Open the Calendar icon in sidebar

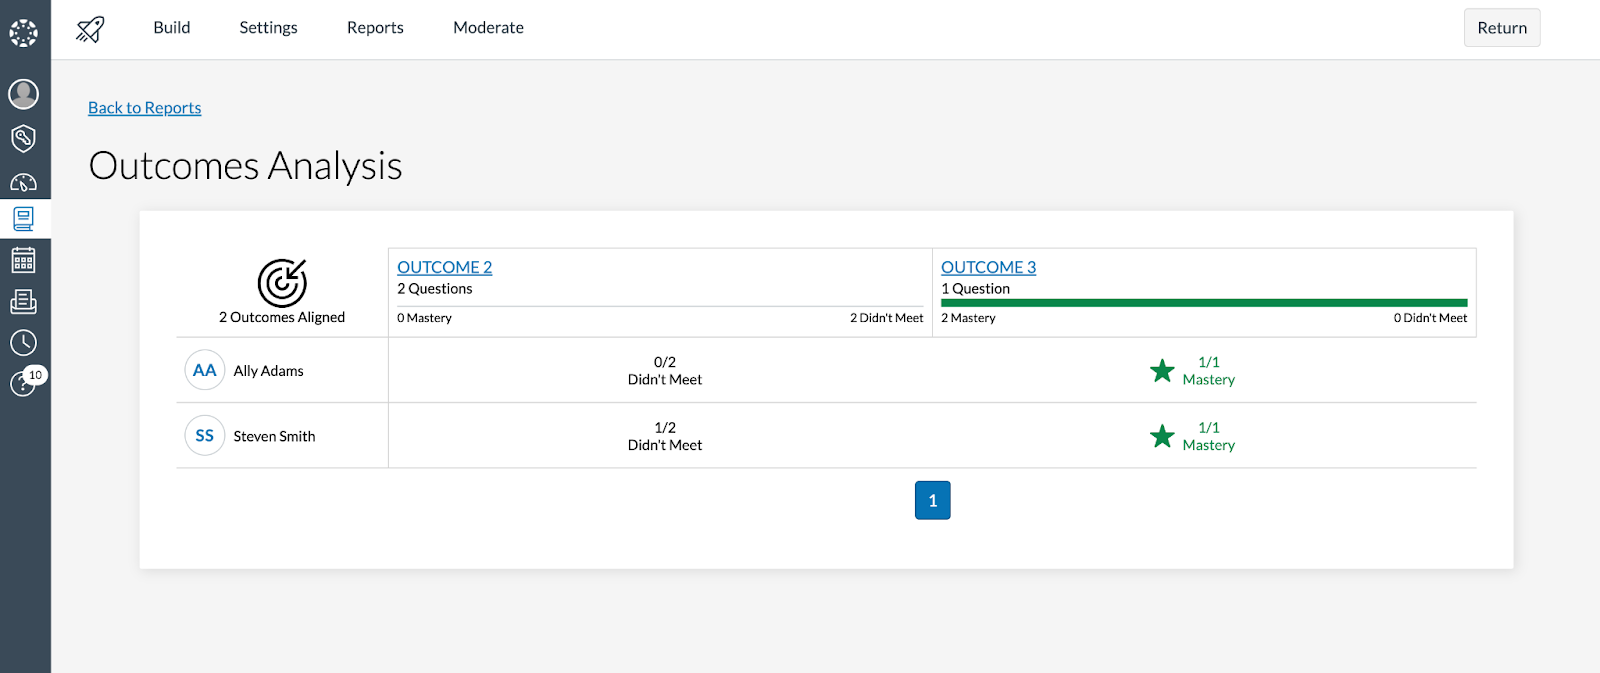pyautogui.click(x=24, y=261)
